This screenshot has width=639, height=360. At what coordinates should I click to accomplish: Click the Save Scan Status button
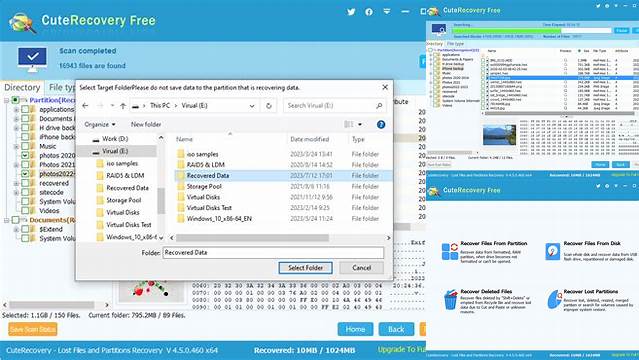click(x=33, y=329)
